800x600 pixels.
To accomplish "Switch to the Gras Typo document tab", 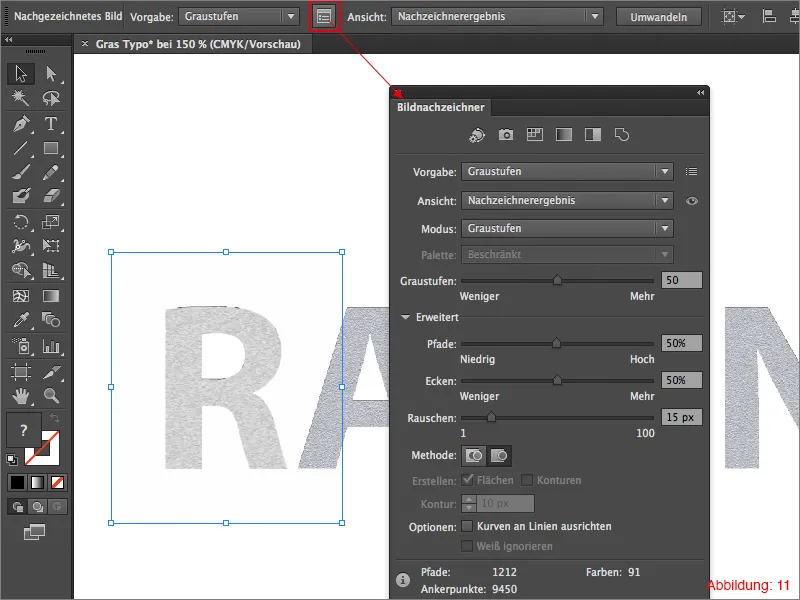I will (198, 44).
